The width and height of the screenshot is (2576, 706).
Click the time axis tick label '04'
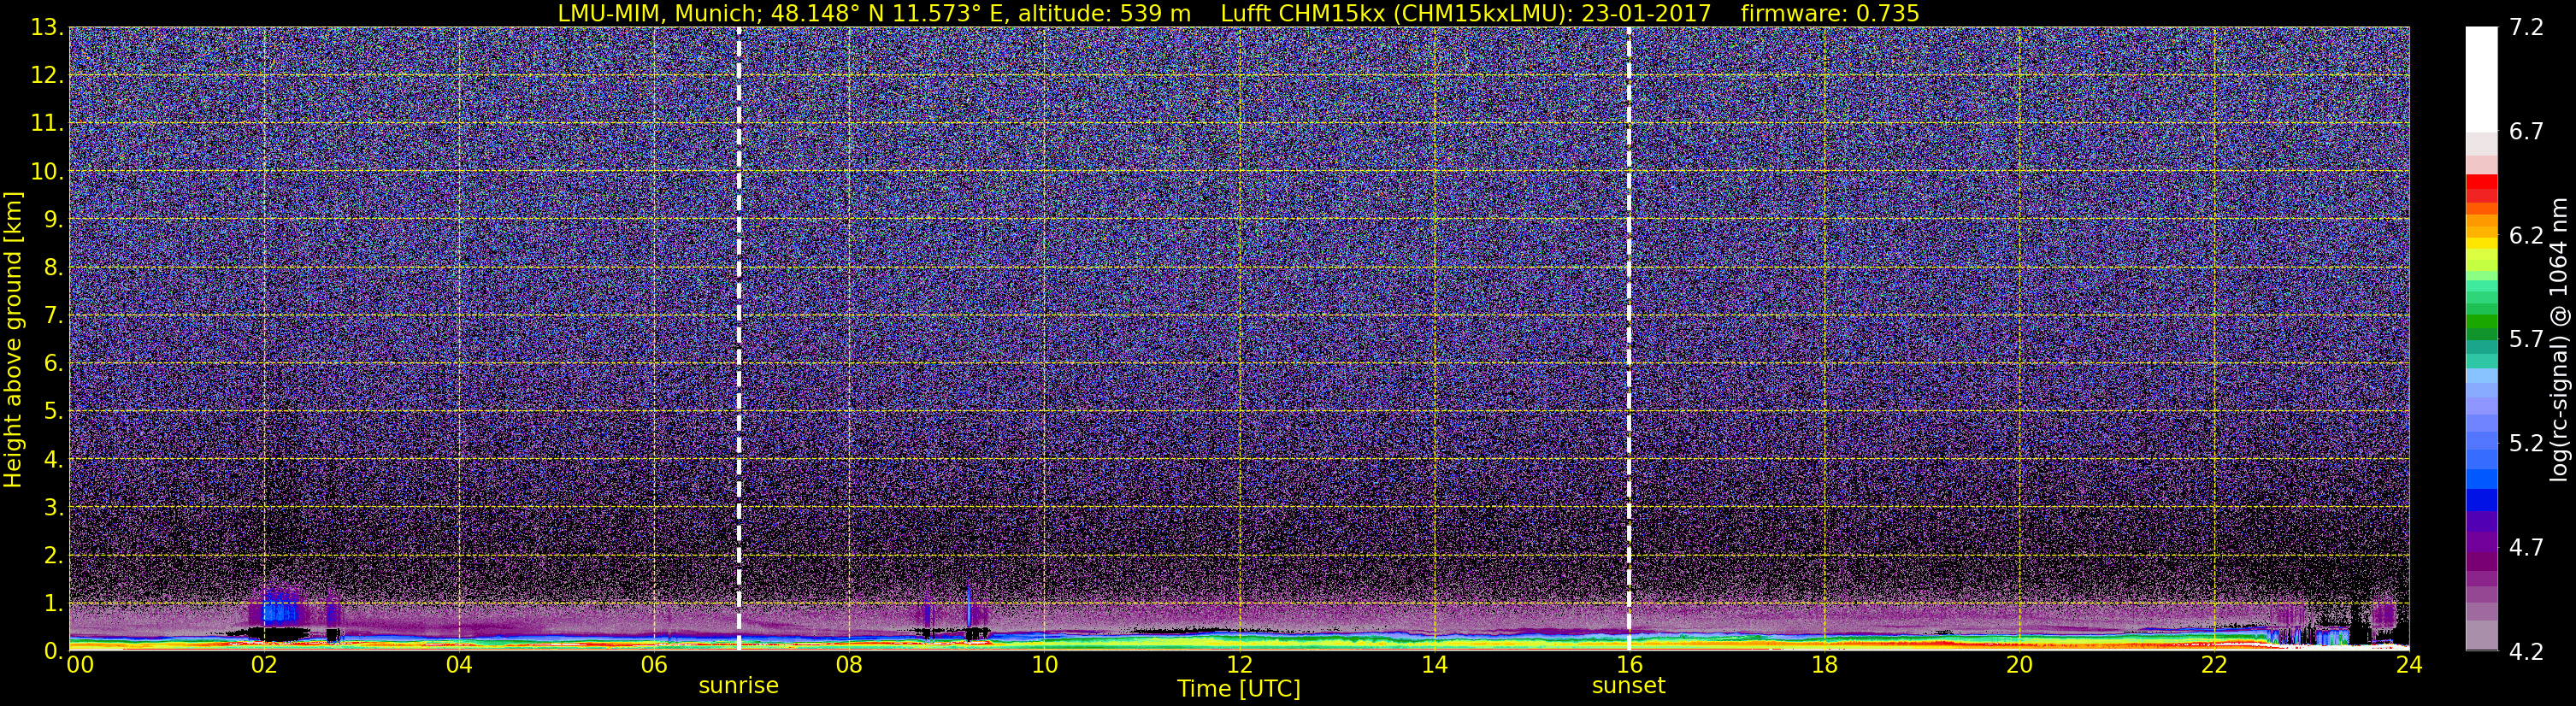coord(459,666)
